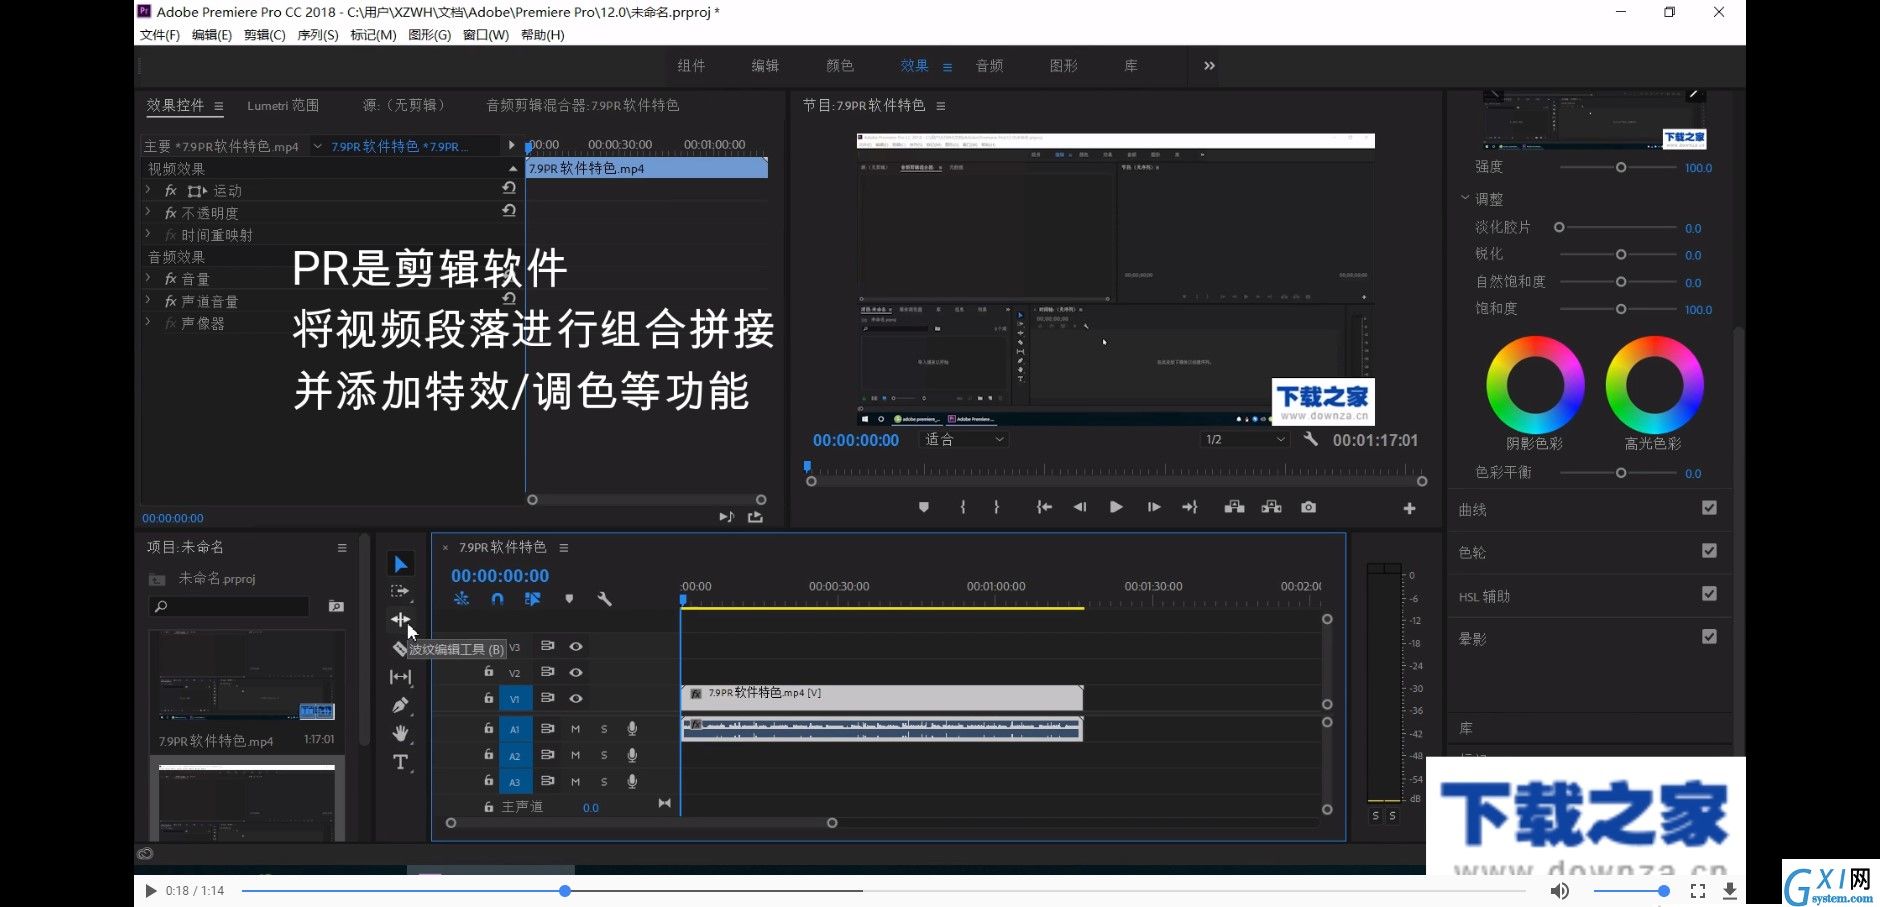1880x907 pixels.
Task: Adjust the Saturation slider
Action: pyautogui.click(x=1621, y=309)
